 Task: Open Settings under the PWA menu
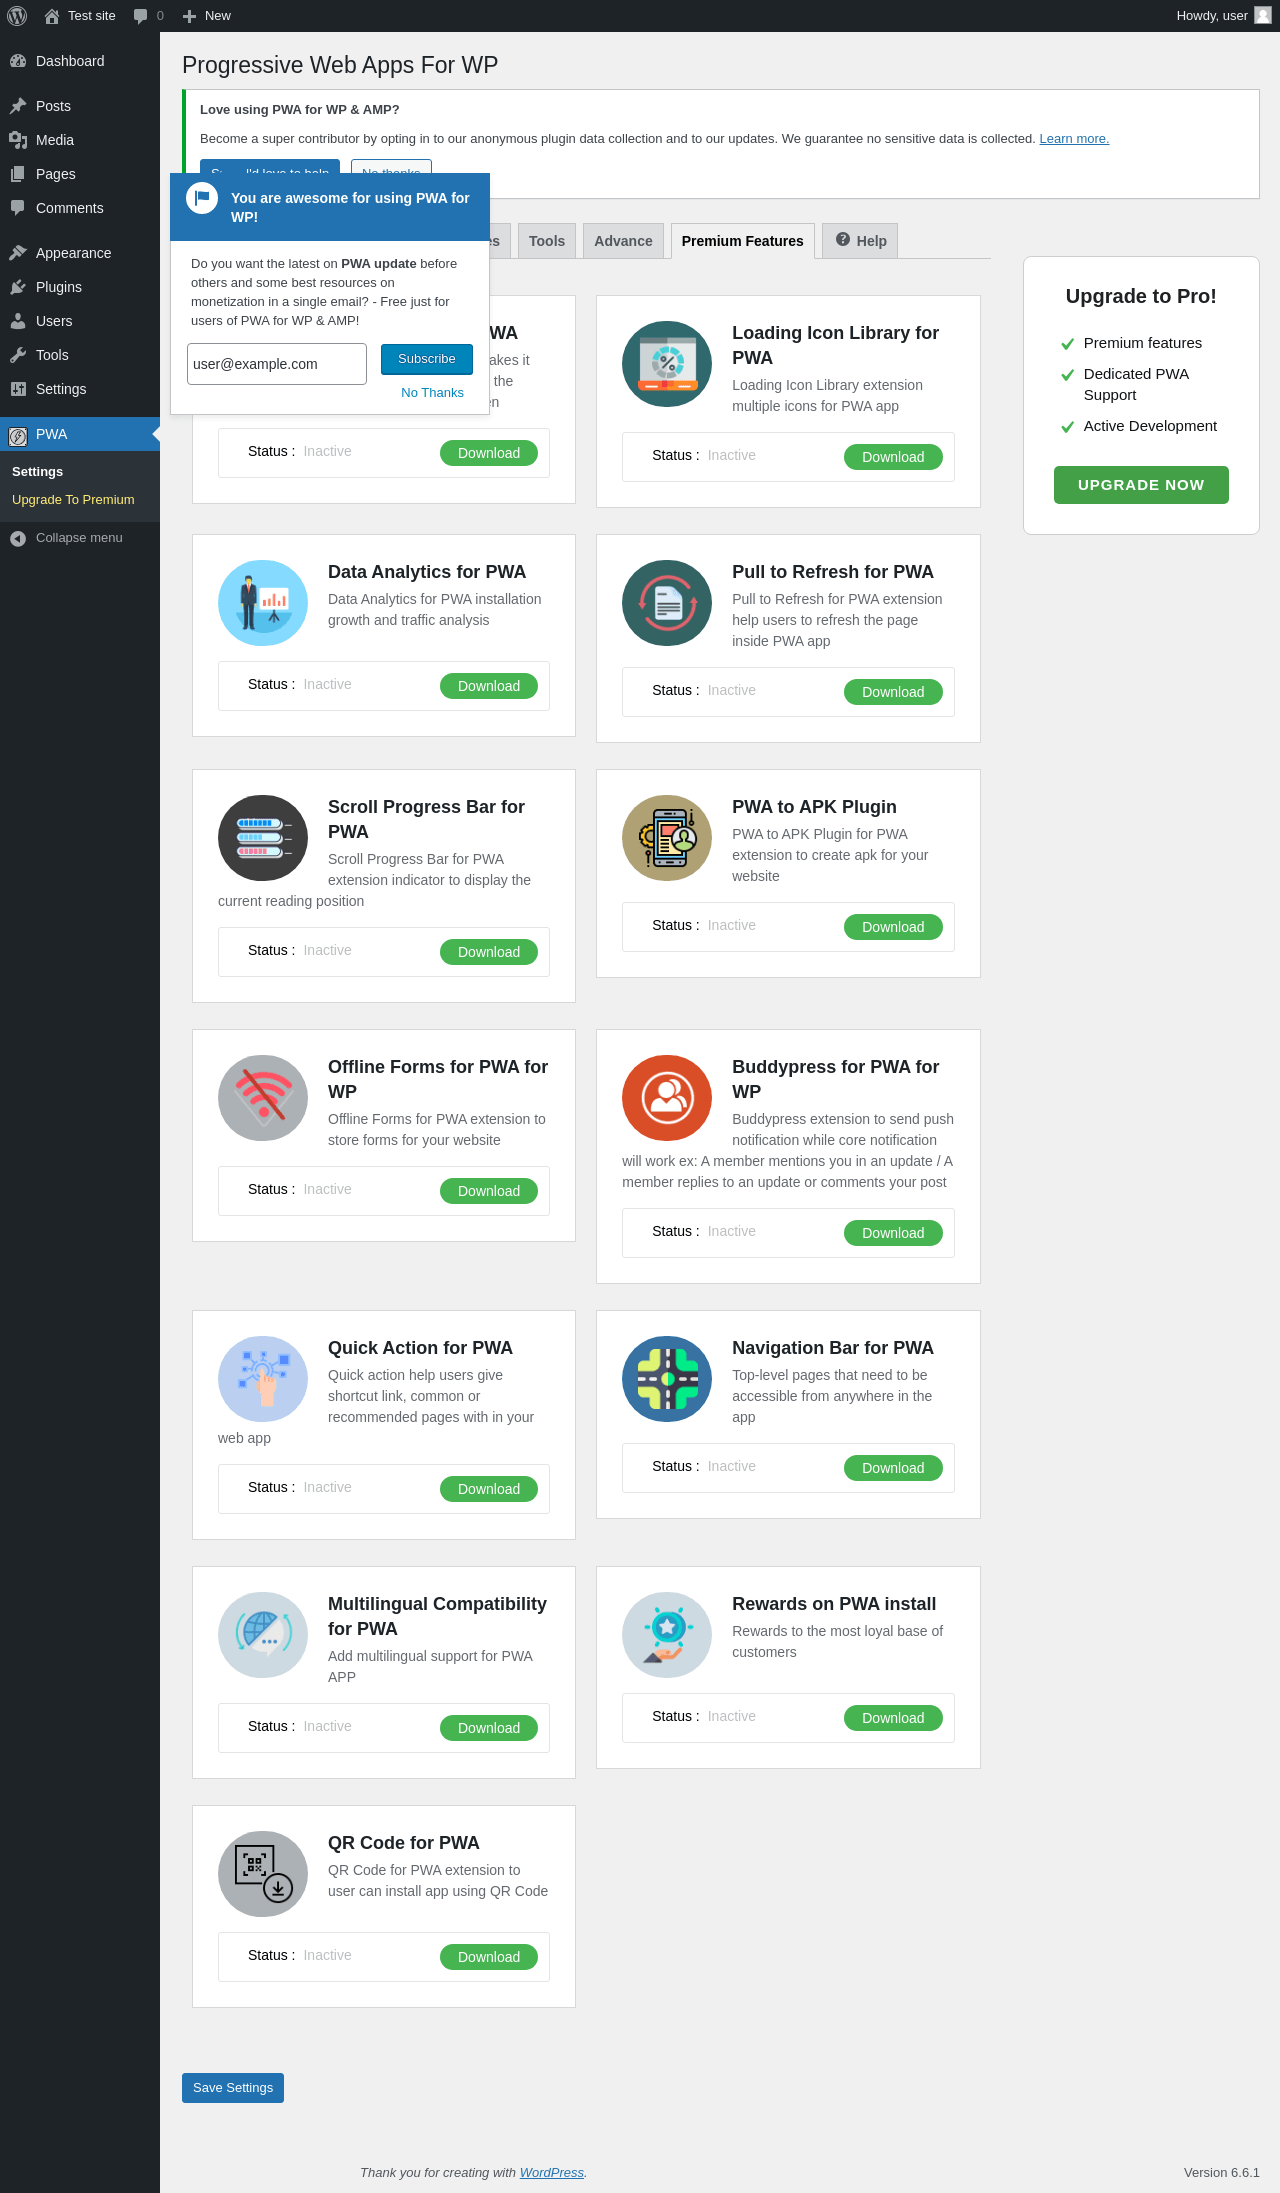[x=37, y=472]
